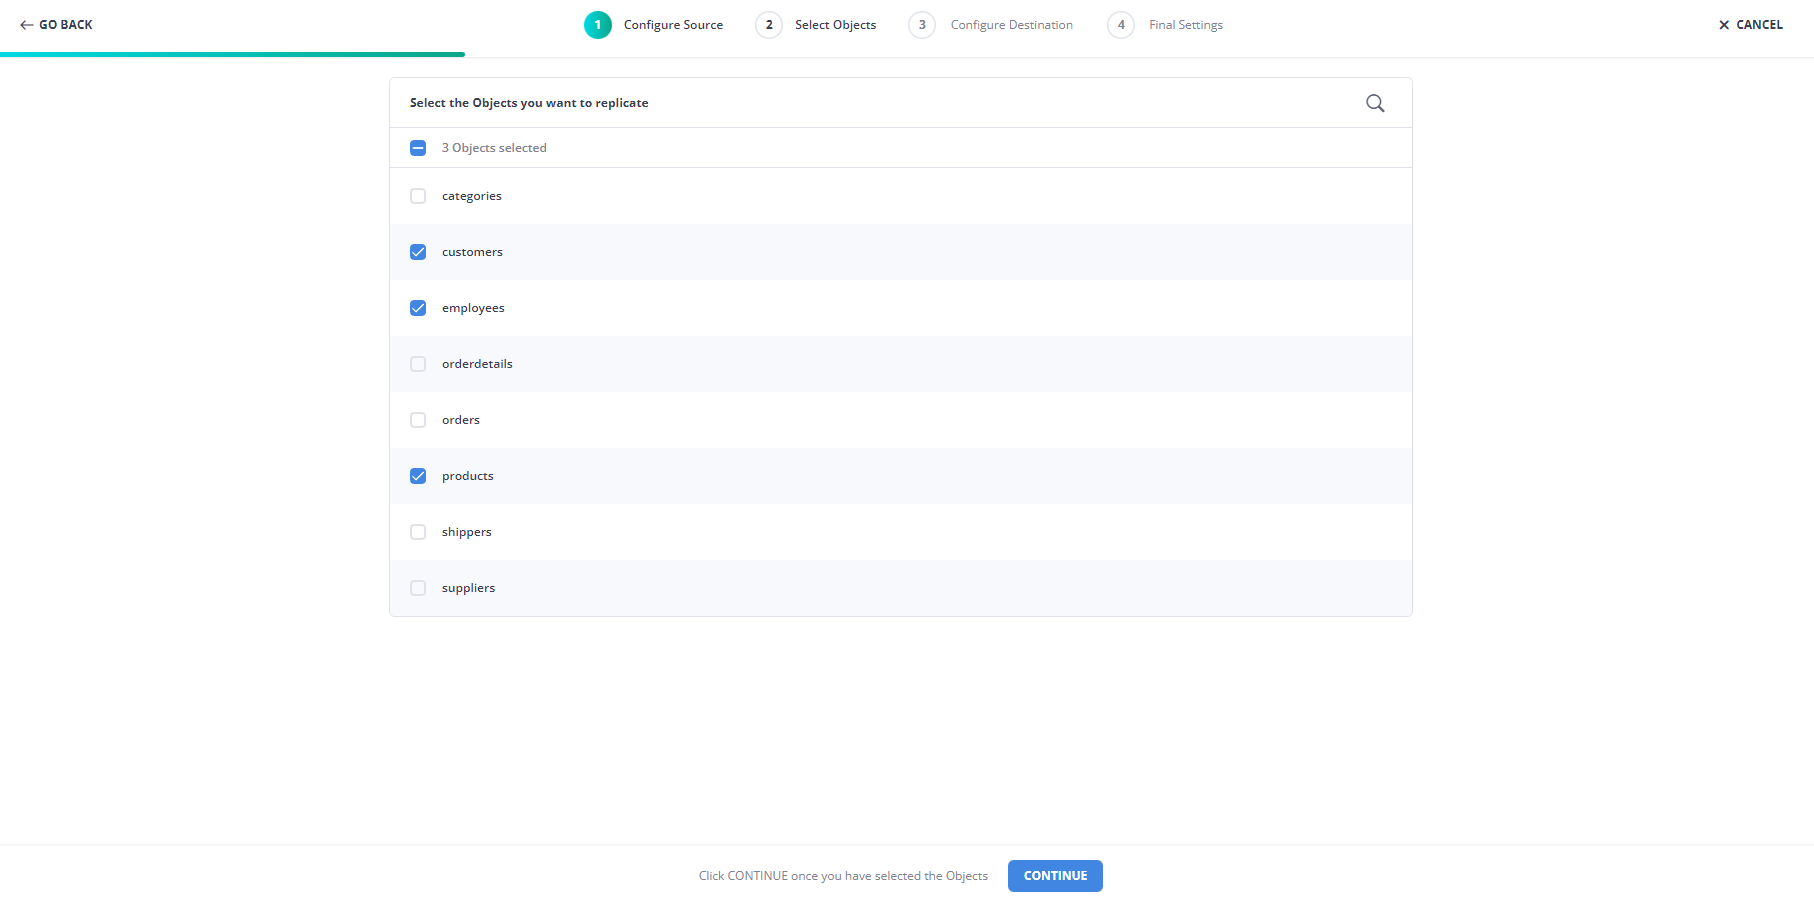Click the '3 Objects selected' text
The height and width of the screenshot is (897, 1814).
pos(494,148)
